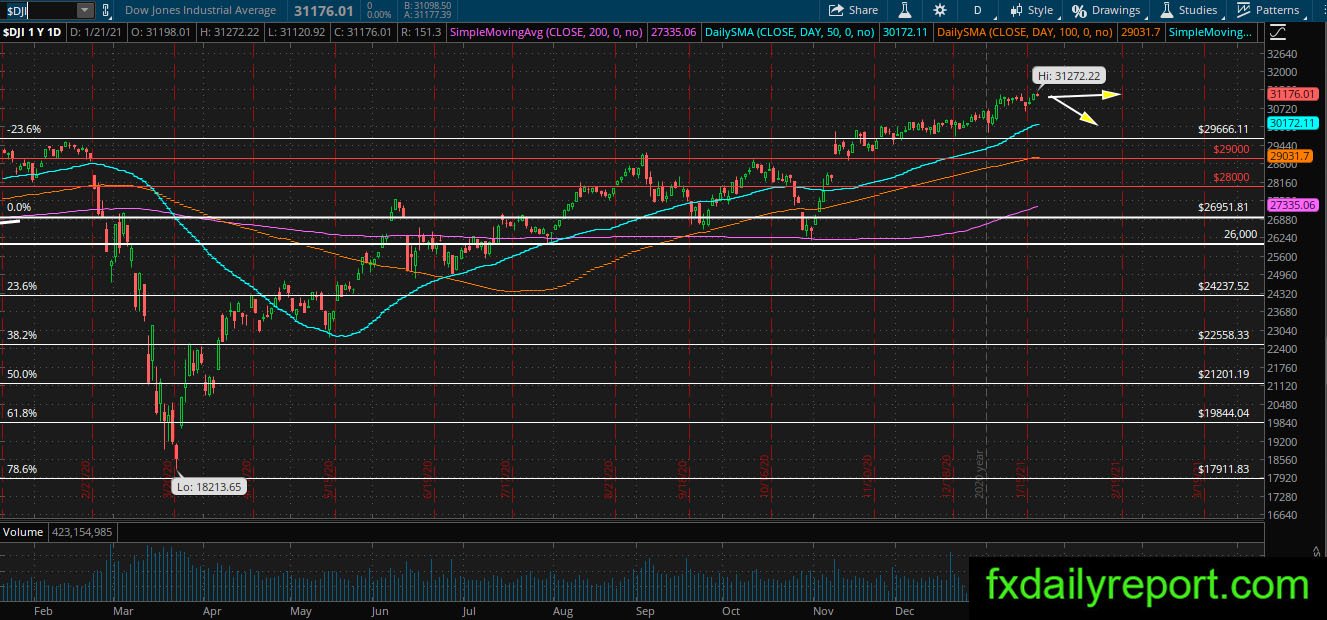Click Dow Jones Industrial Average name
The height and width of the screenshot is (620, 1327).
pyautogui.click(x=200, y=10)
